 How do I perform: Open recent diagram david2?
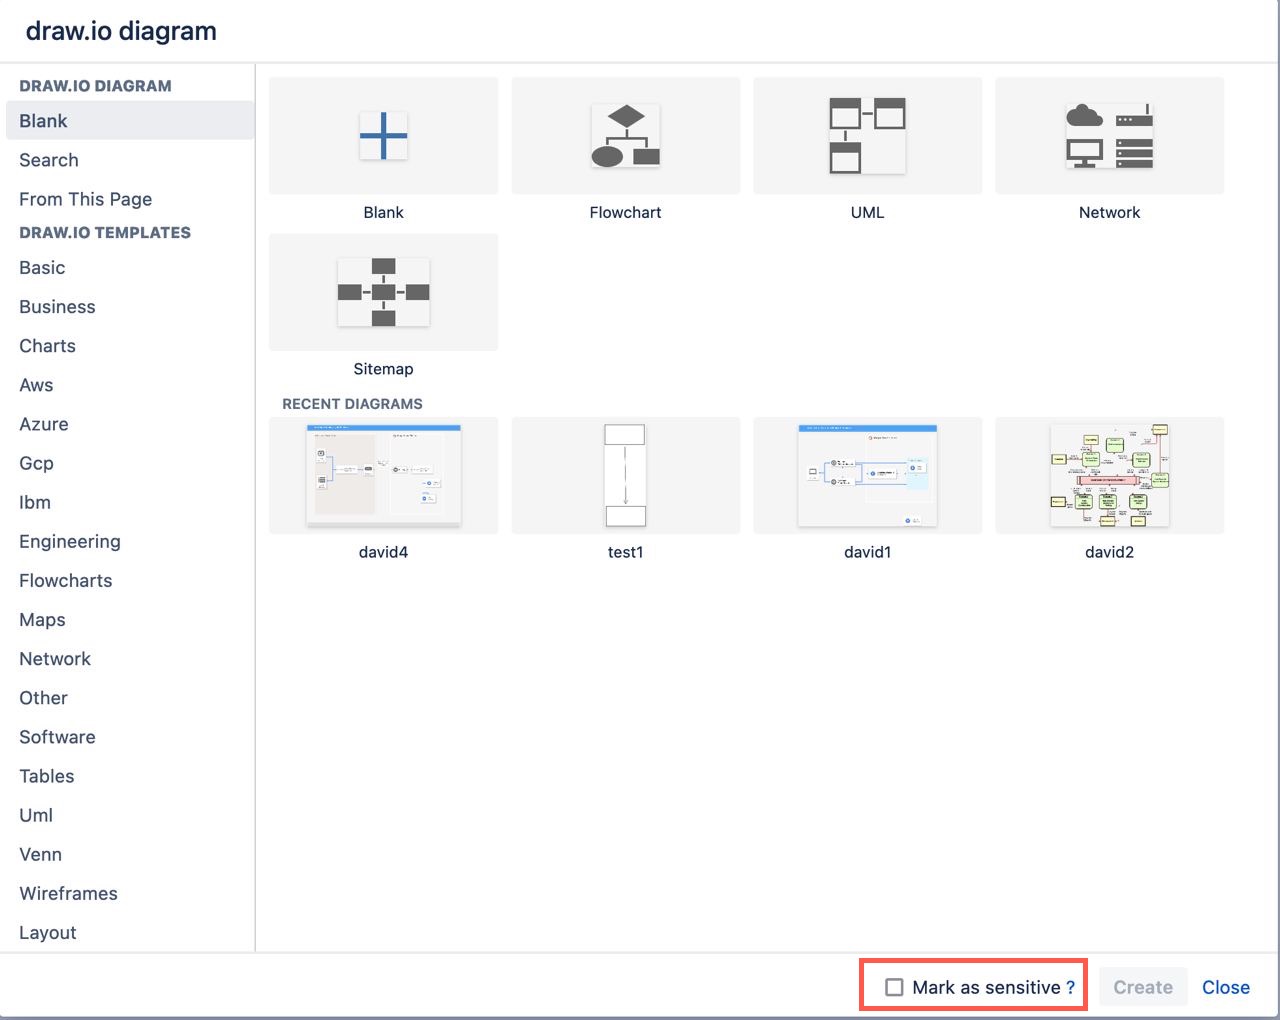click(1109, 475)
